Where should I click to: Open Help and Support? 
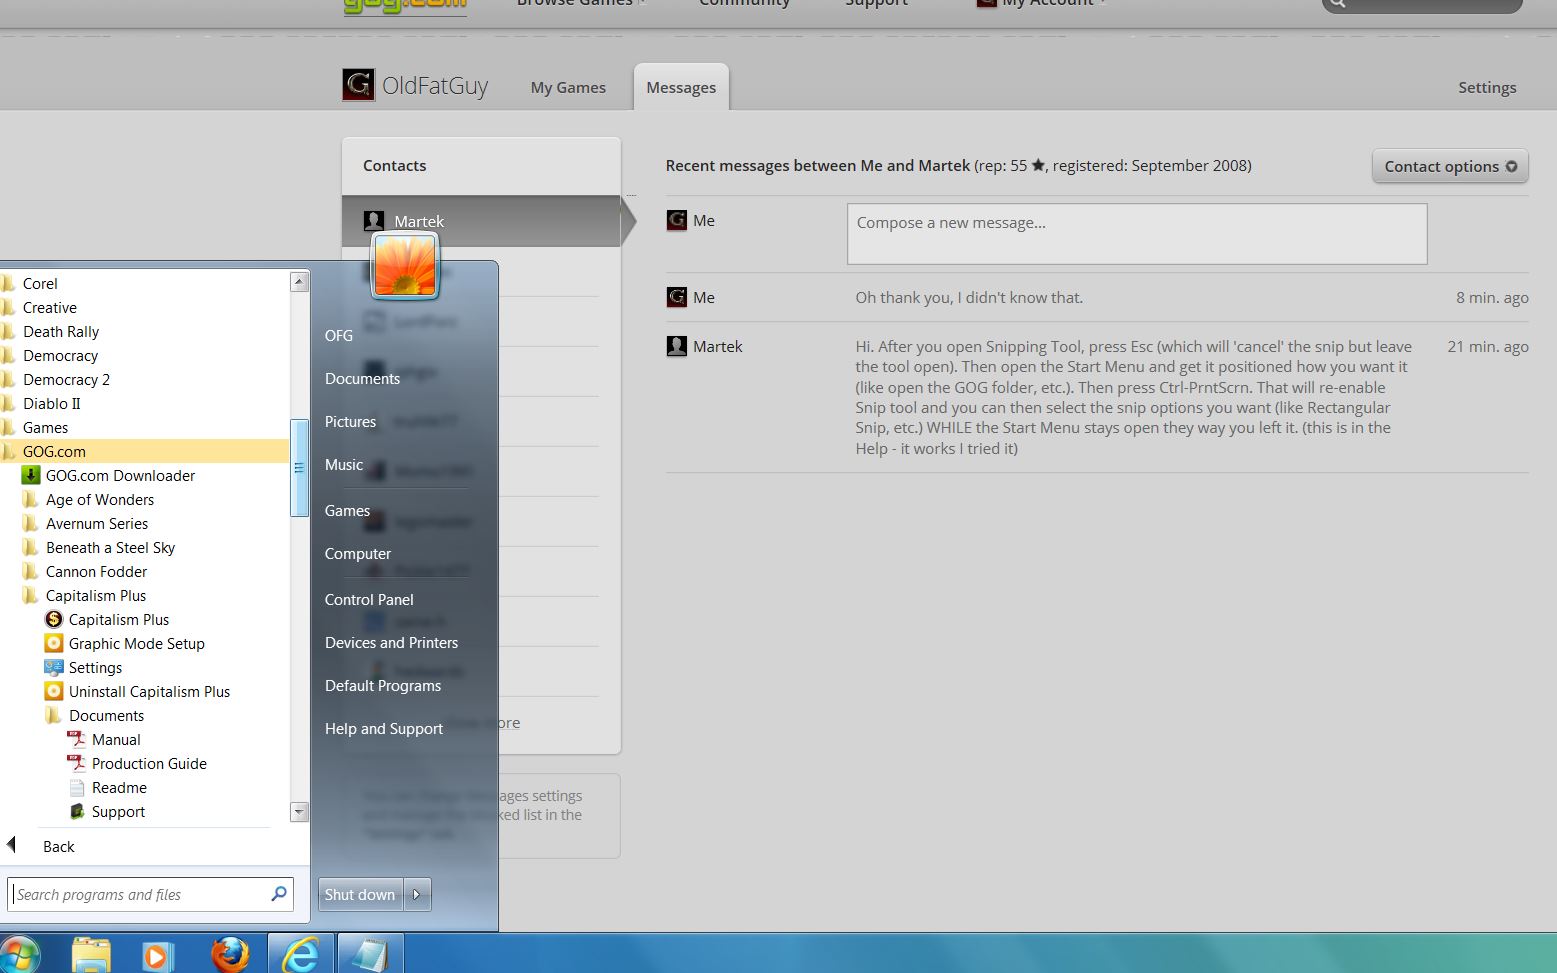coord(383,728)
